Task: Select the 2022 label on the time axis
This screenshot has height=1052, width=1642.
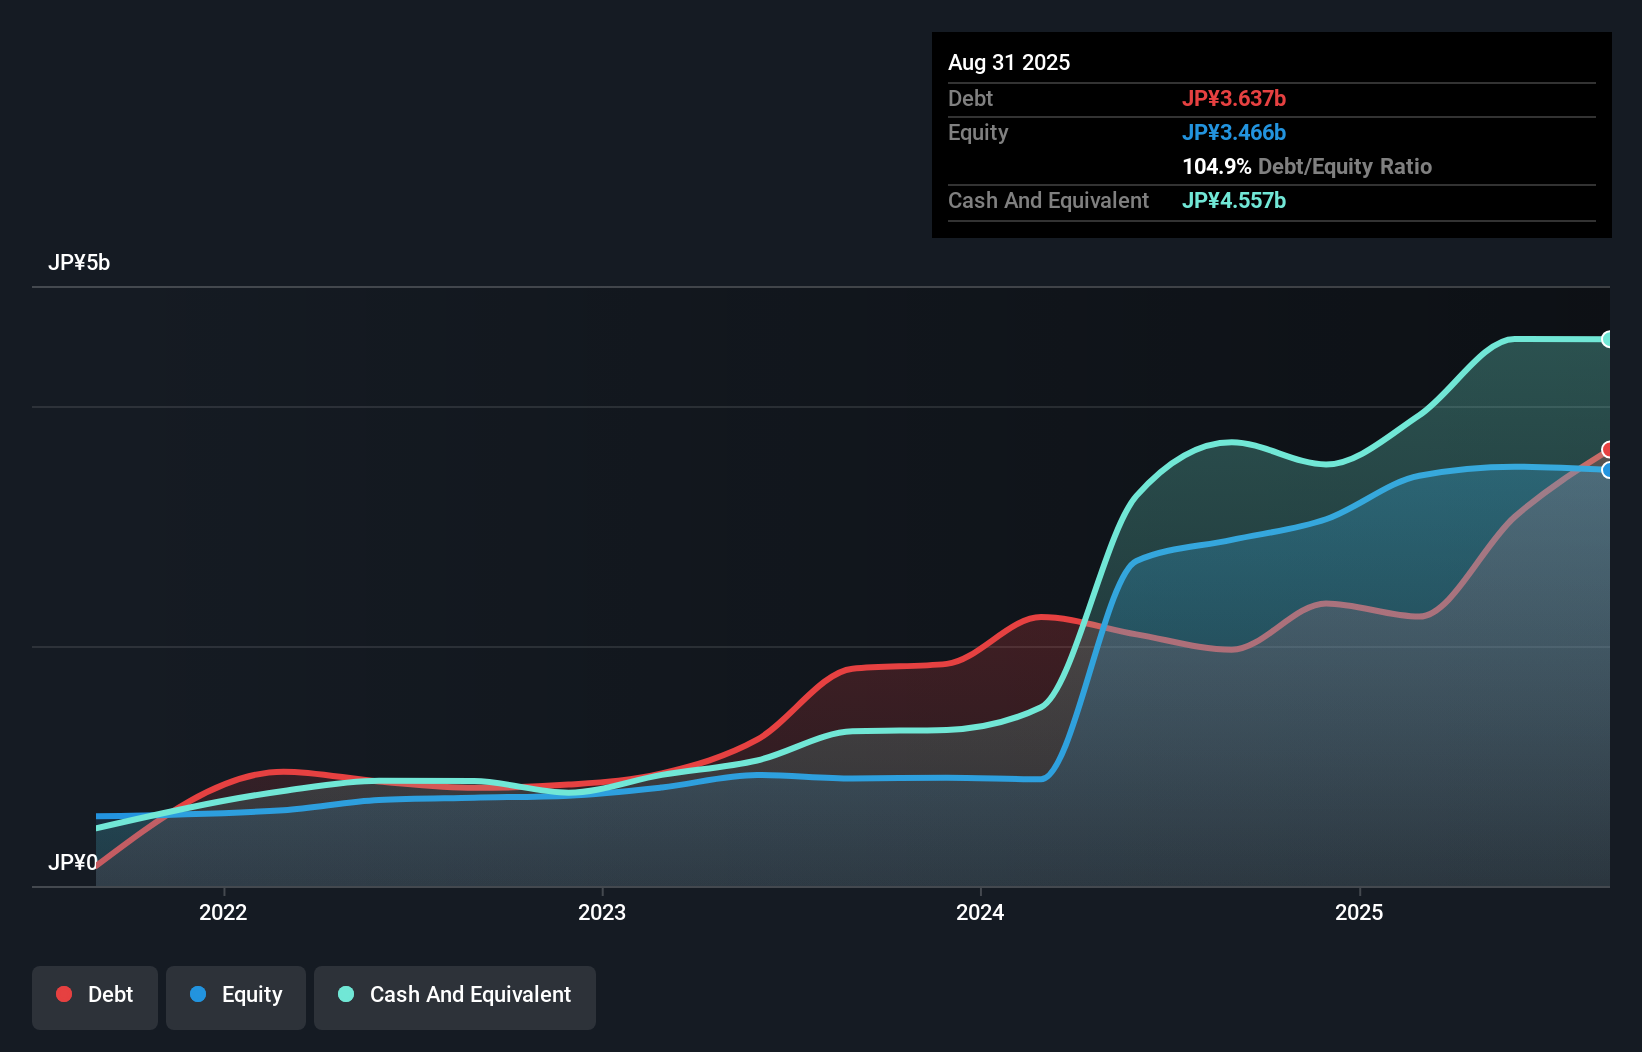Action: (224, 912)
